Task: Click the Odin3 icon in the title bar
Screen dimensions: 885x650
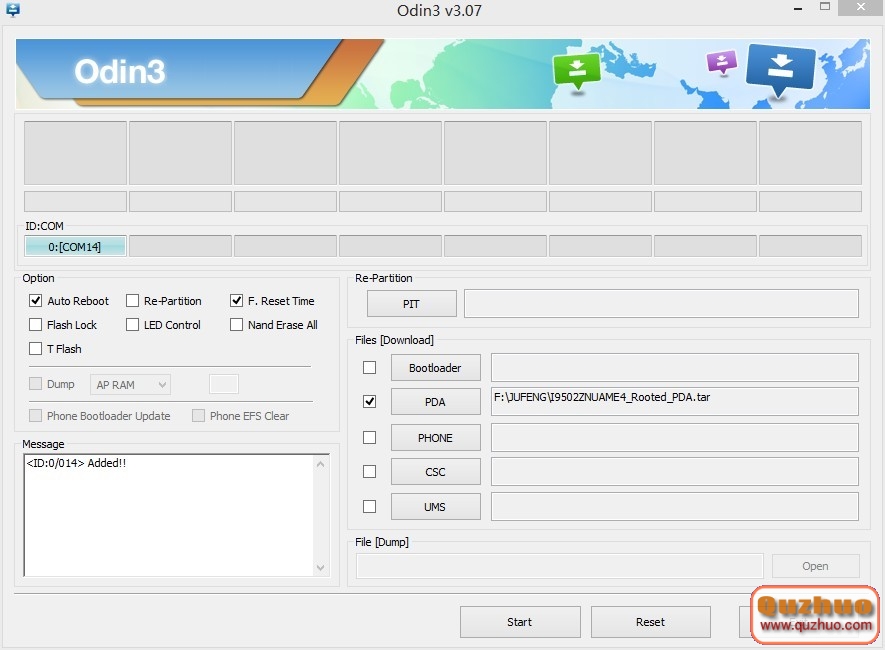Action: 12,10
